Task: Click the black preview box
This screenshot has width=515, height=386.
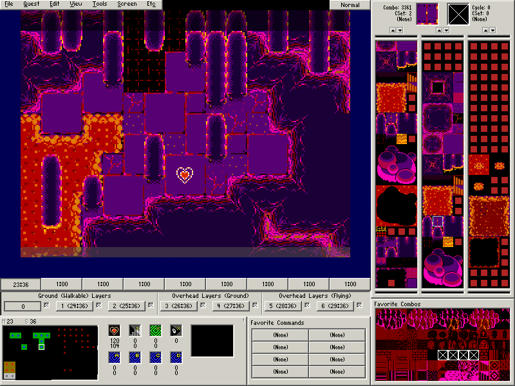Action: click(x=212, y=341)
